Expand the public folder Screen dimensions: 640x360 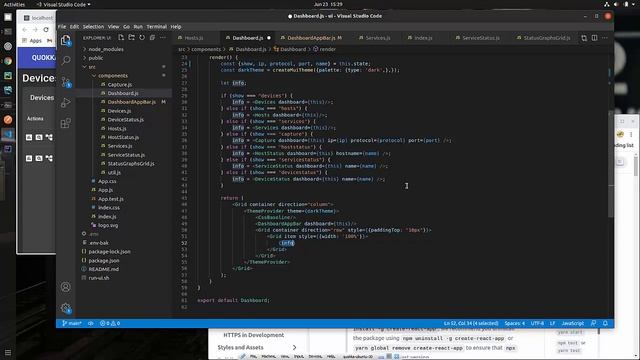click(x=96, y=58)
